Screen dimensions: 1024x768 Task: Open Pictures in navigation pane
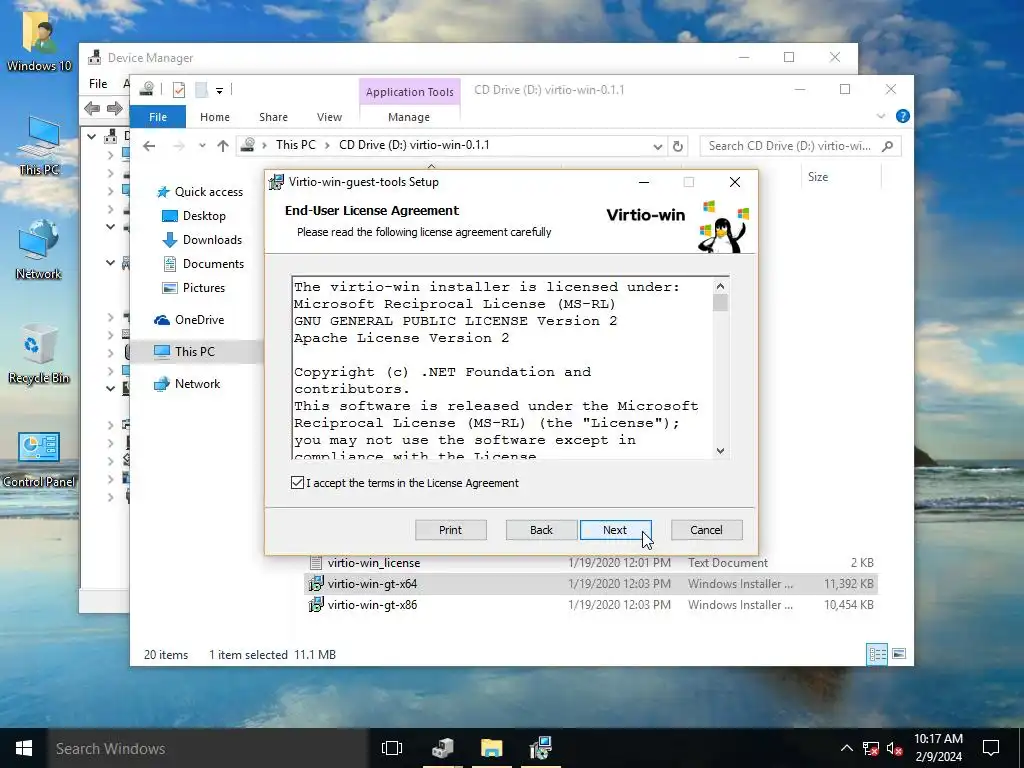coord(193,288)
